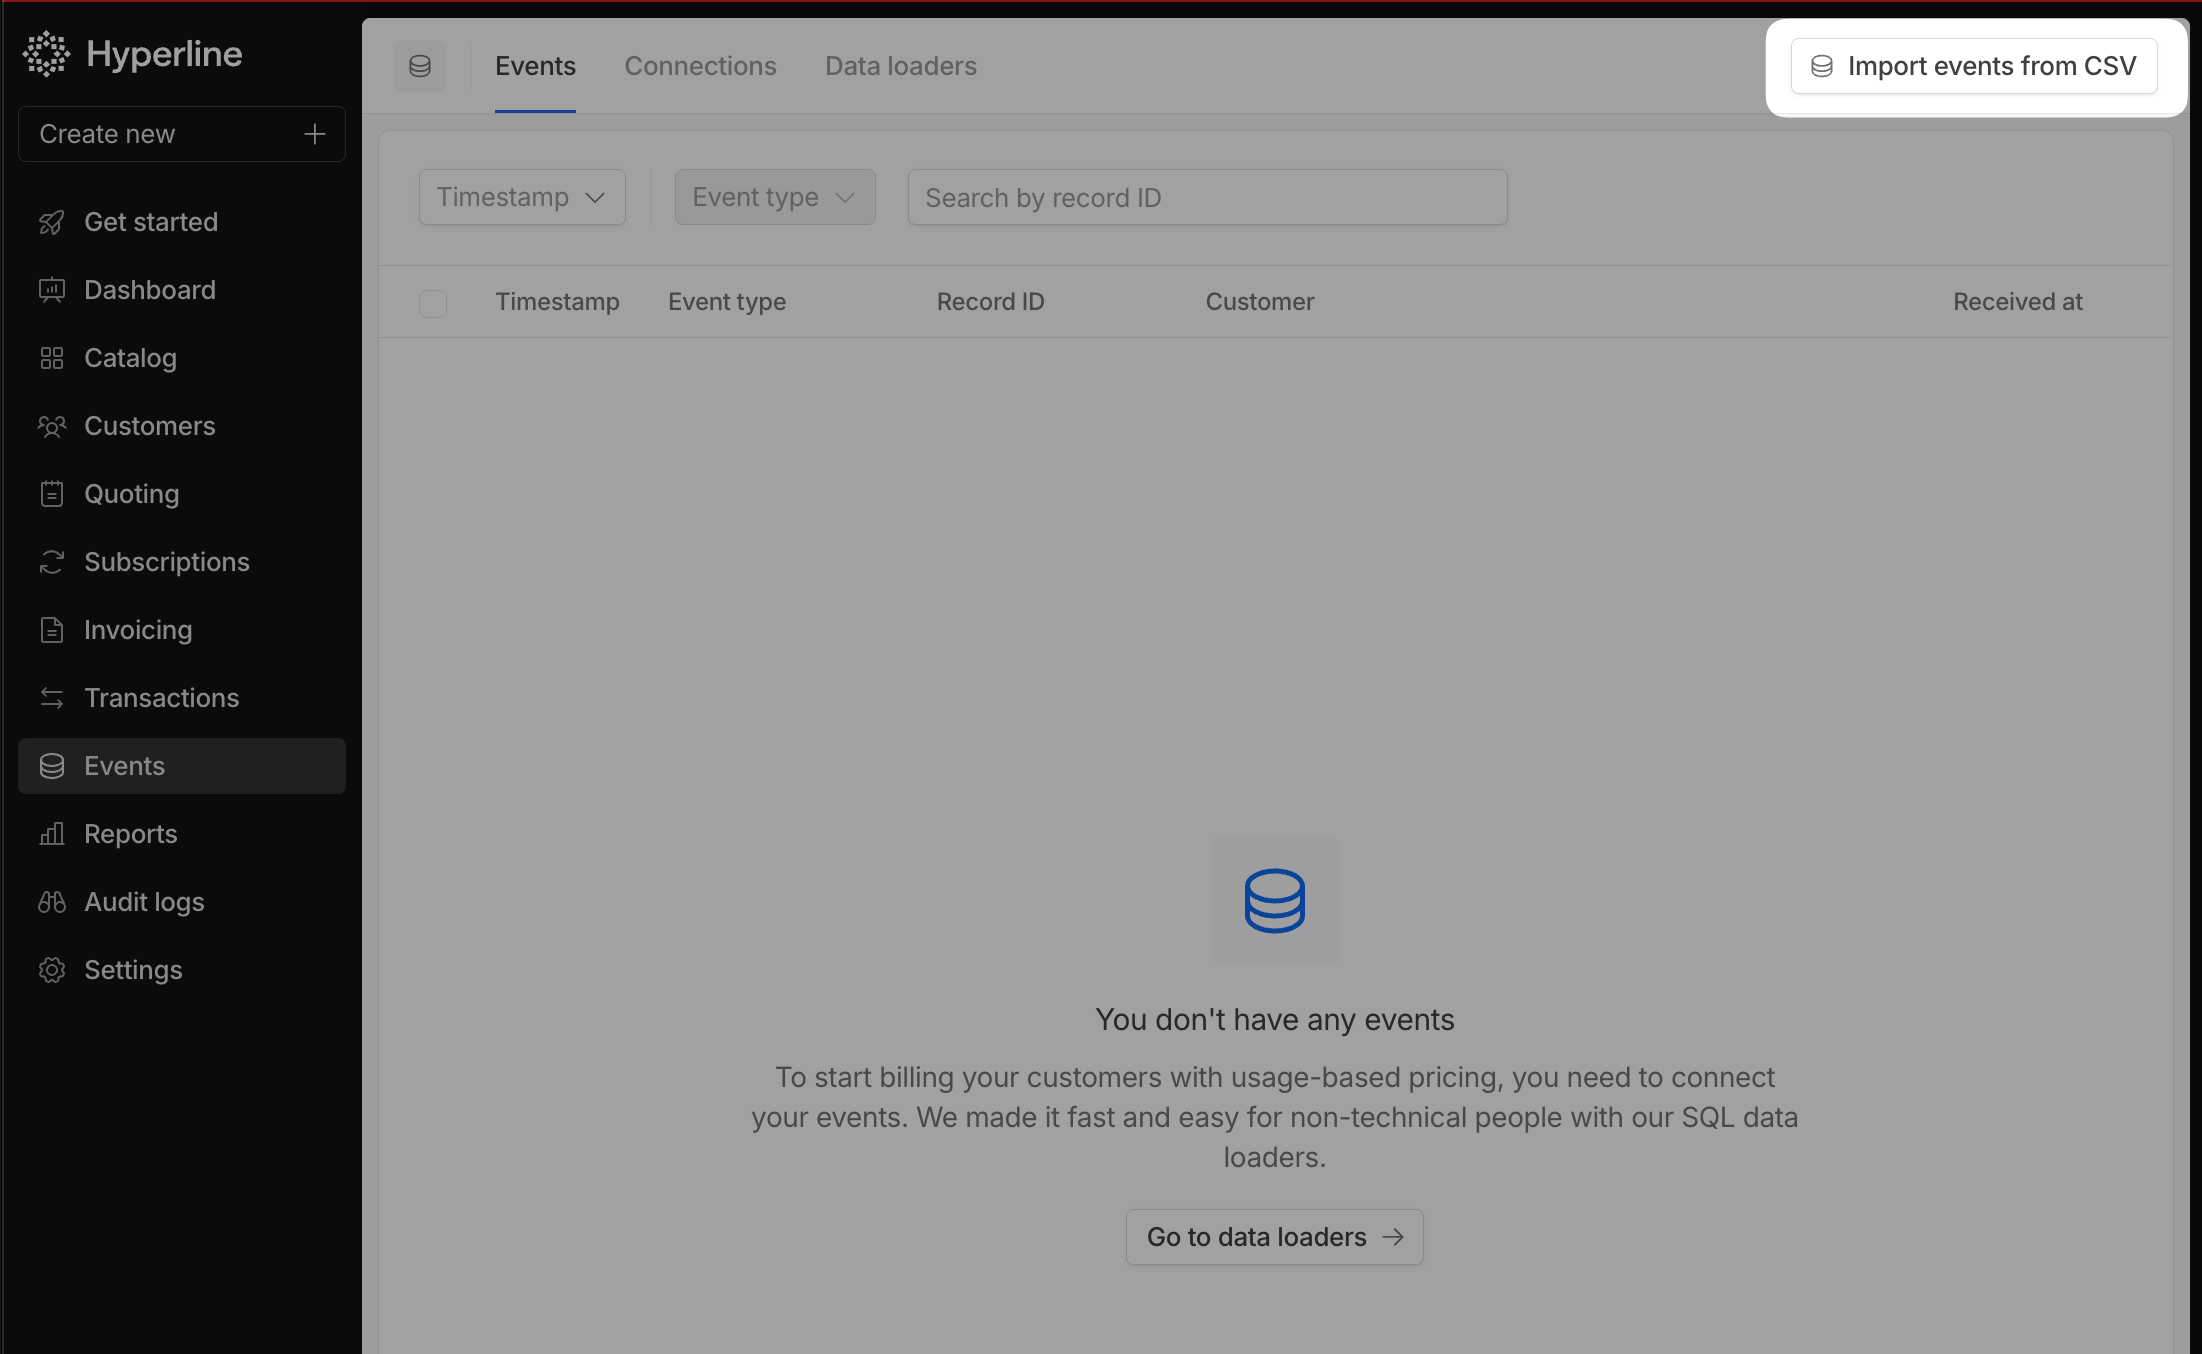Open Get started rocket icon
The height and width of the screenshot is (1354, 2202).
tap(52, 222)
